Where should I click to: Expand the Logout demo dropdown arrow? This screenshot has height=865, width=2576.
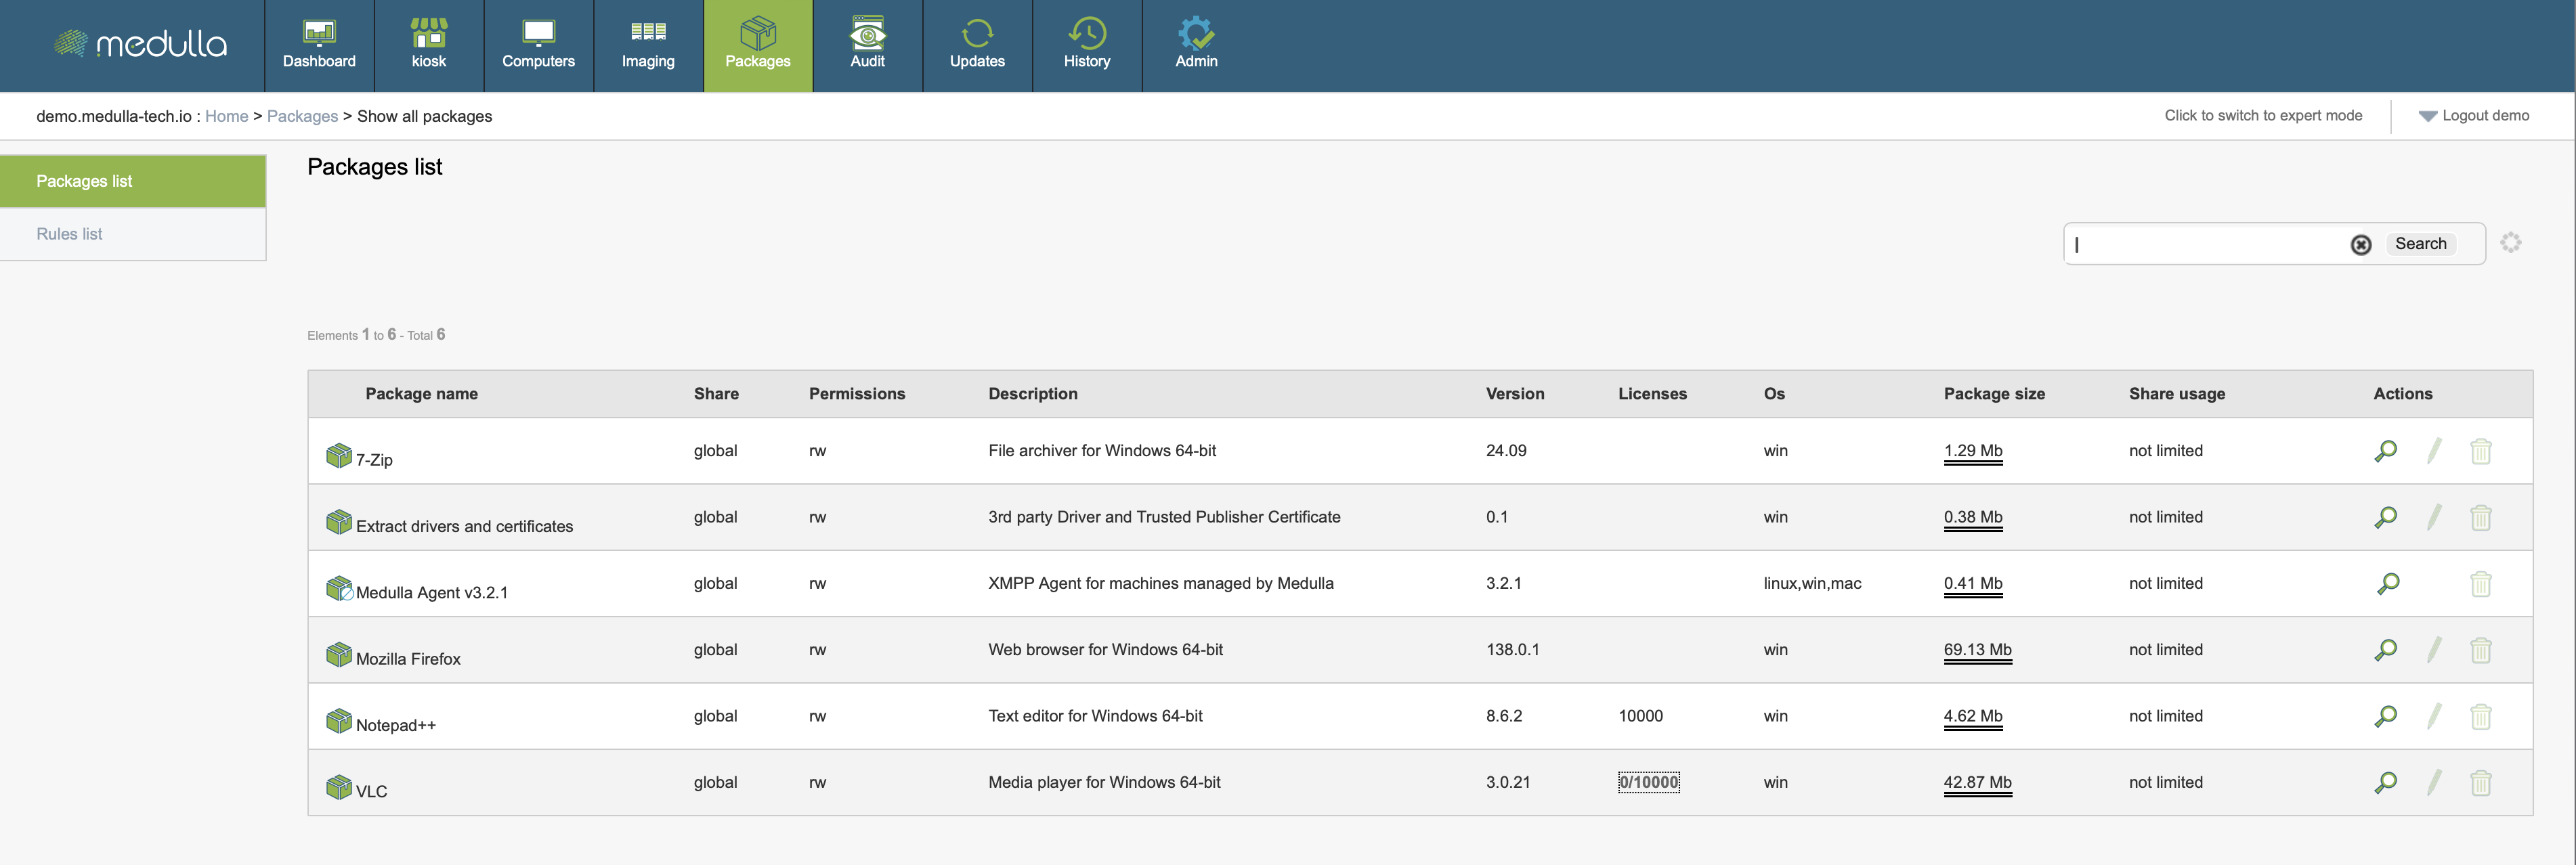[x=2427, y=116]
